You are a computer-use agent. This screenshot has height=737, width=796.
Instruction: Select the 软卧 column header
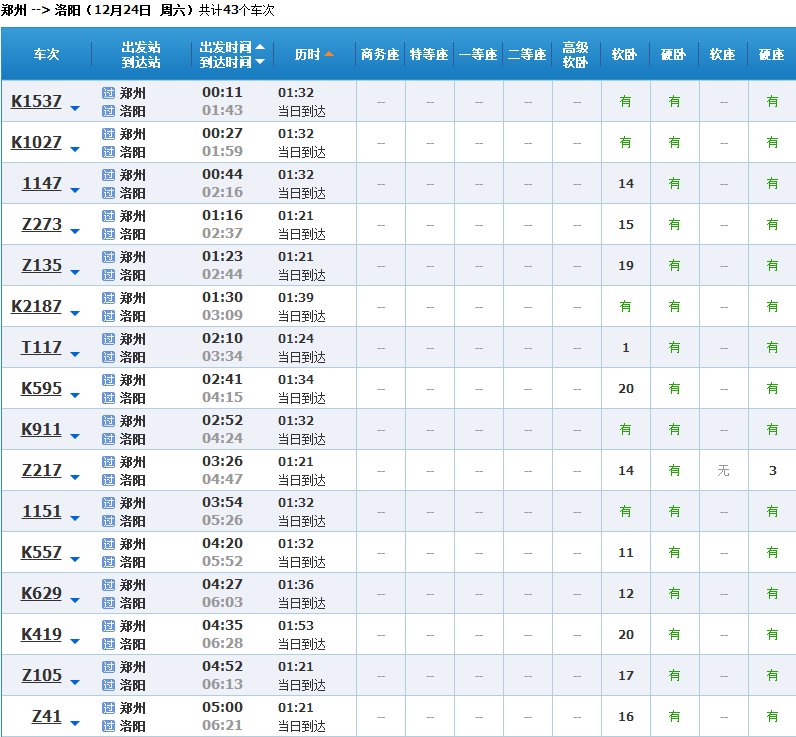(625, 54)
